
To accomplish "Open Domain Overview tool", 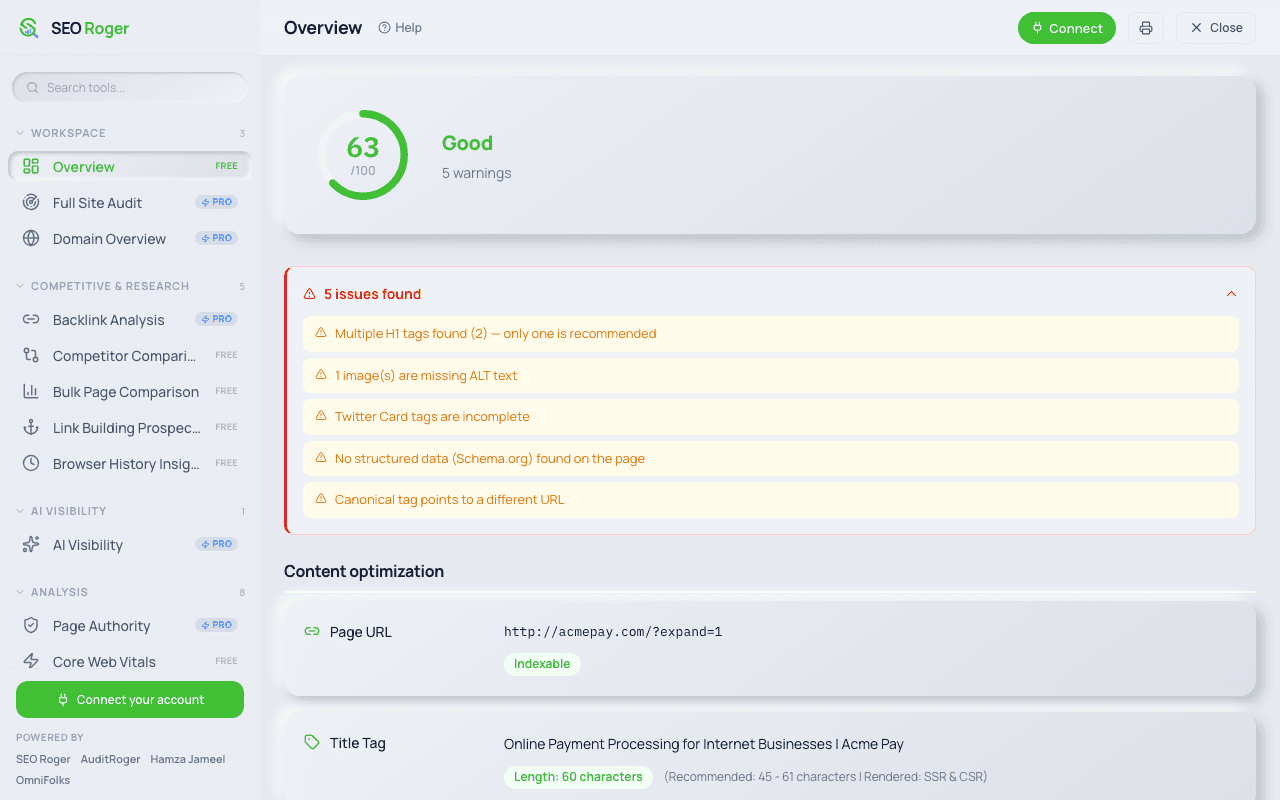I will click(130, 239).
